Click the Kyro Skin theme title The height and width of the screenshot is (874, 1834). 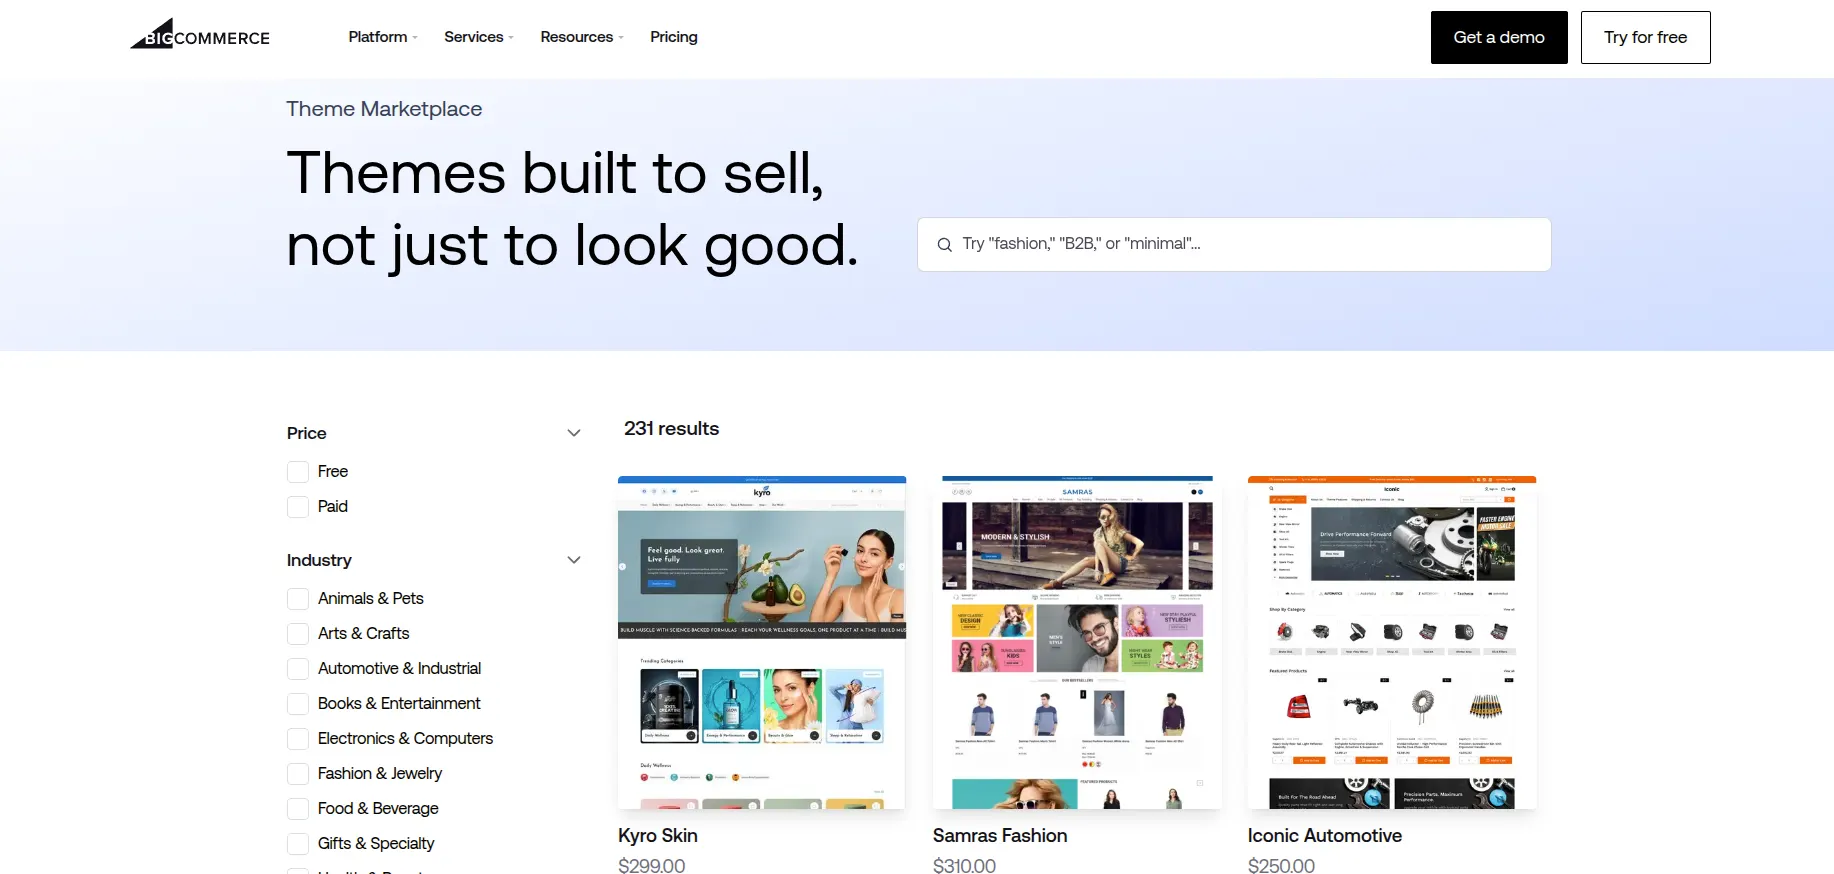click(658, 836)
